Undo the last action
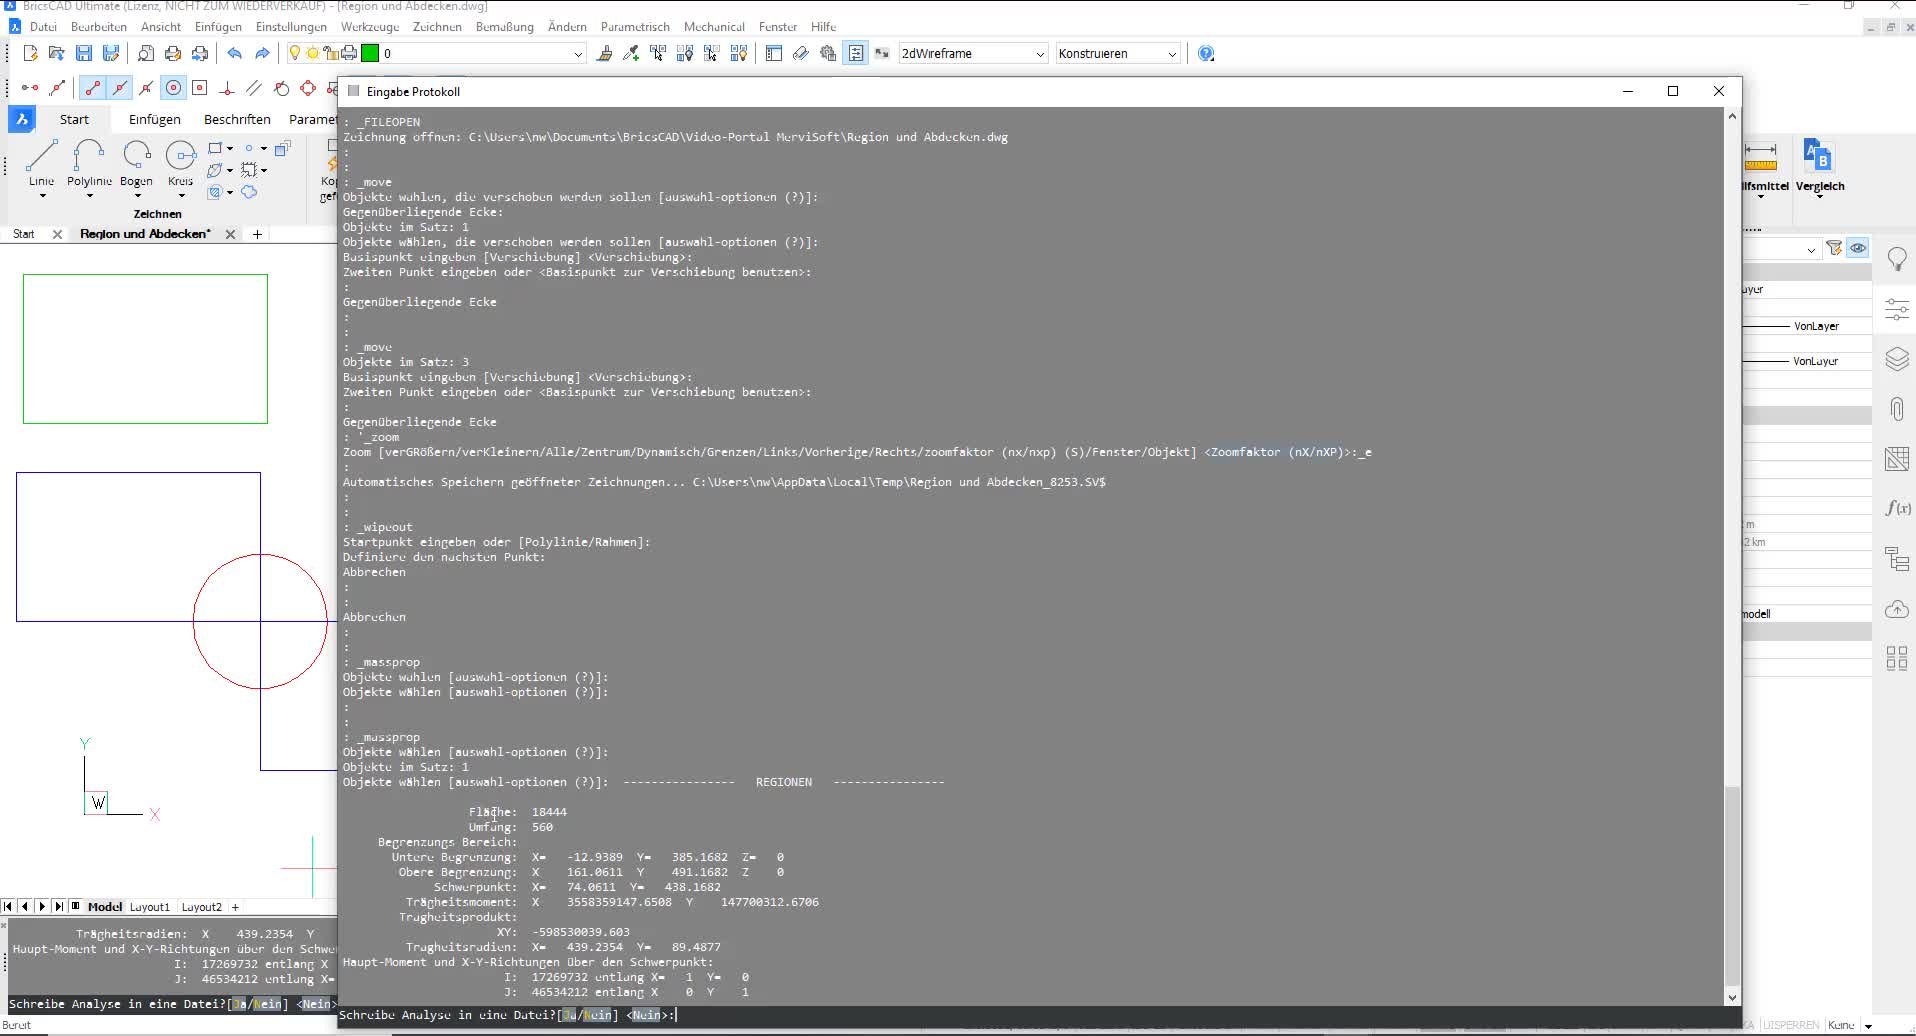1916x1036 pixels. pos(234,53)
